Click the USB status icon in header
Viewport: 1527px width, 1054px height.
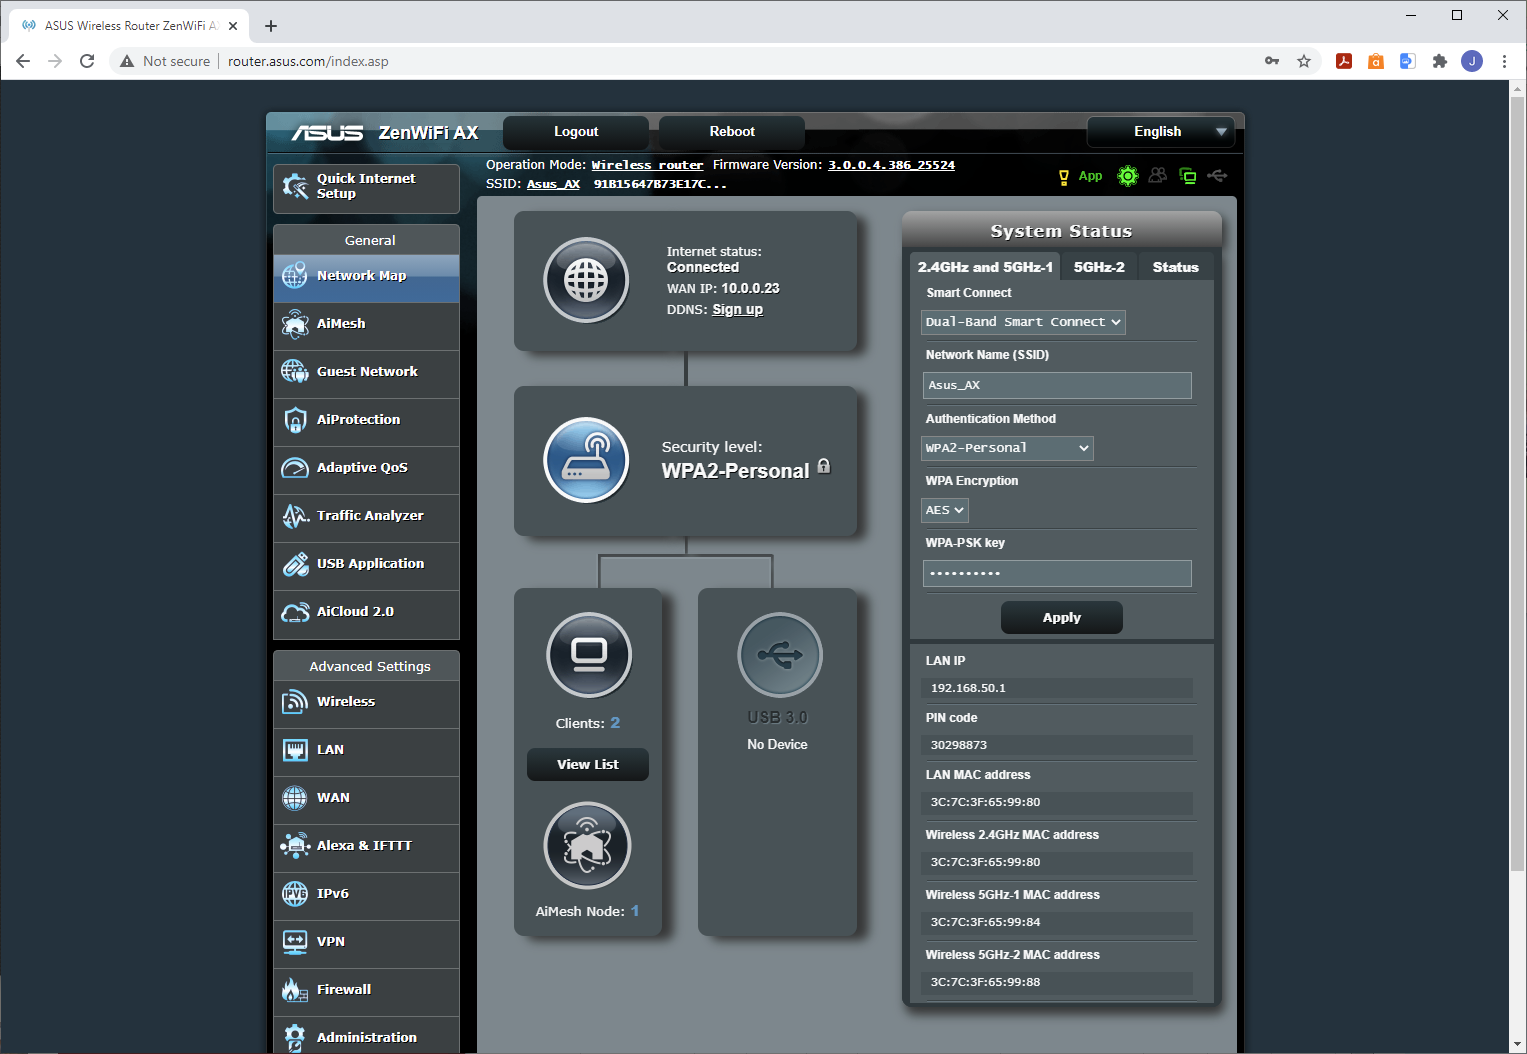(1217, 176)
